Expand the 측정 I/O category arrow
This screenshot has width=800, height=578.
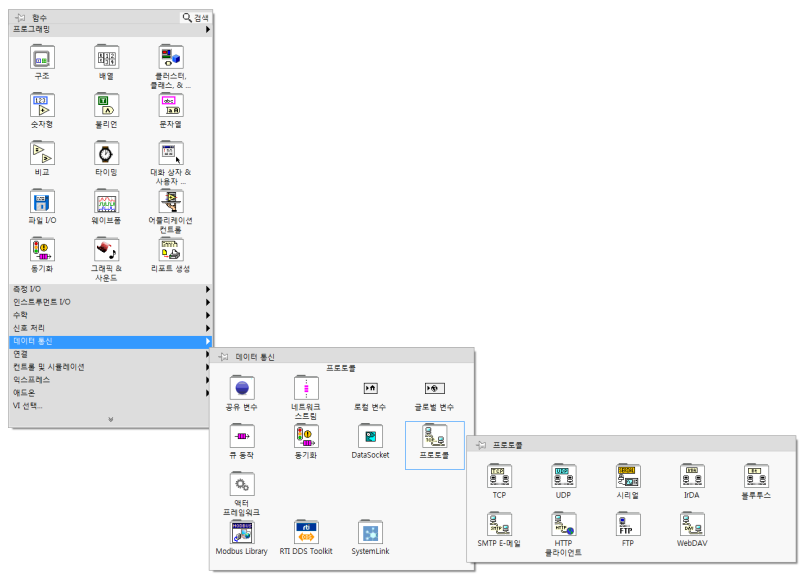[208, 289]
